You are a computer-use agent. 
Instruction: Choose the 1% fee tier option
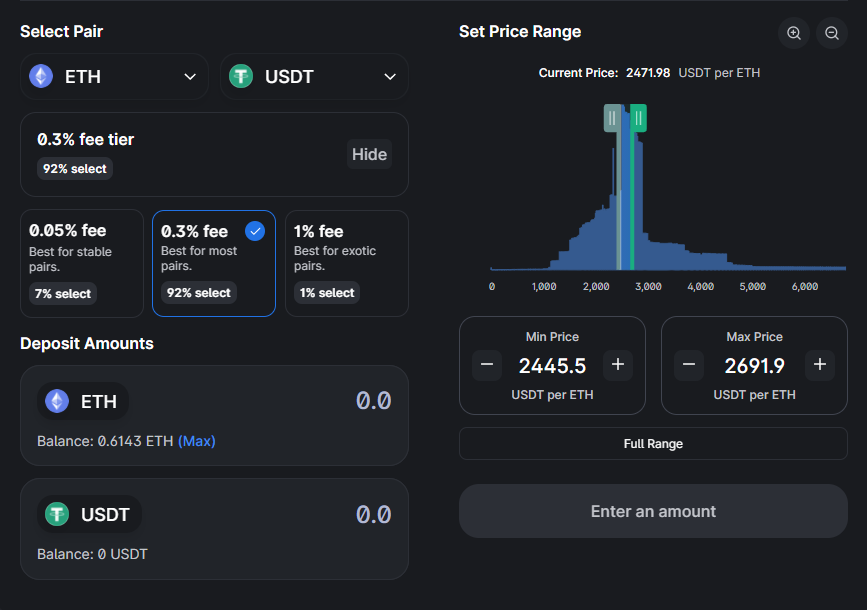point(346,263)
